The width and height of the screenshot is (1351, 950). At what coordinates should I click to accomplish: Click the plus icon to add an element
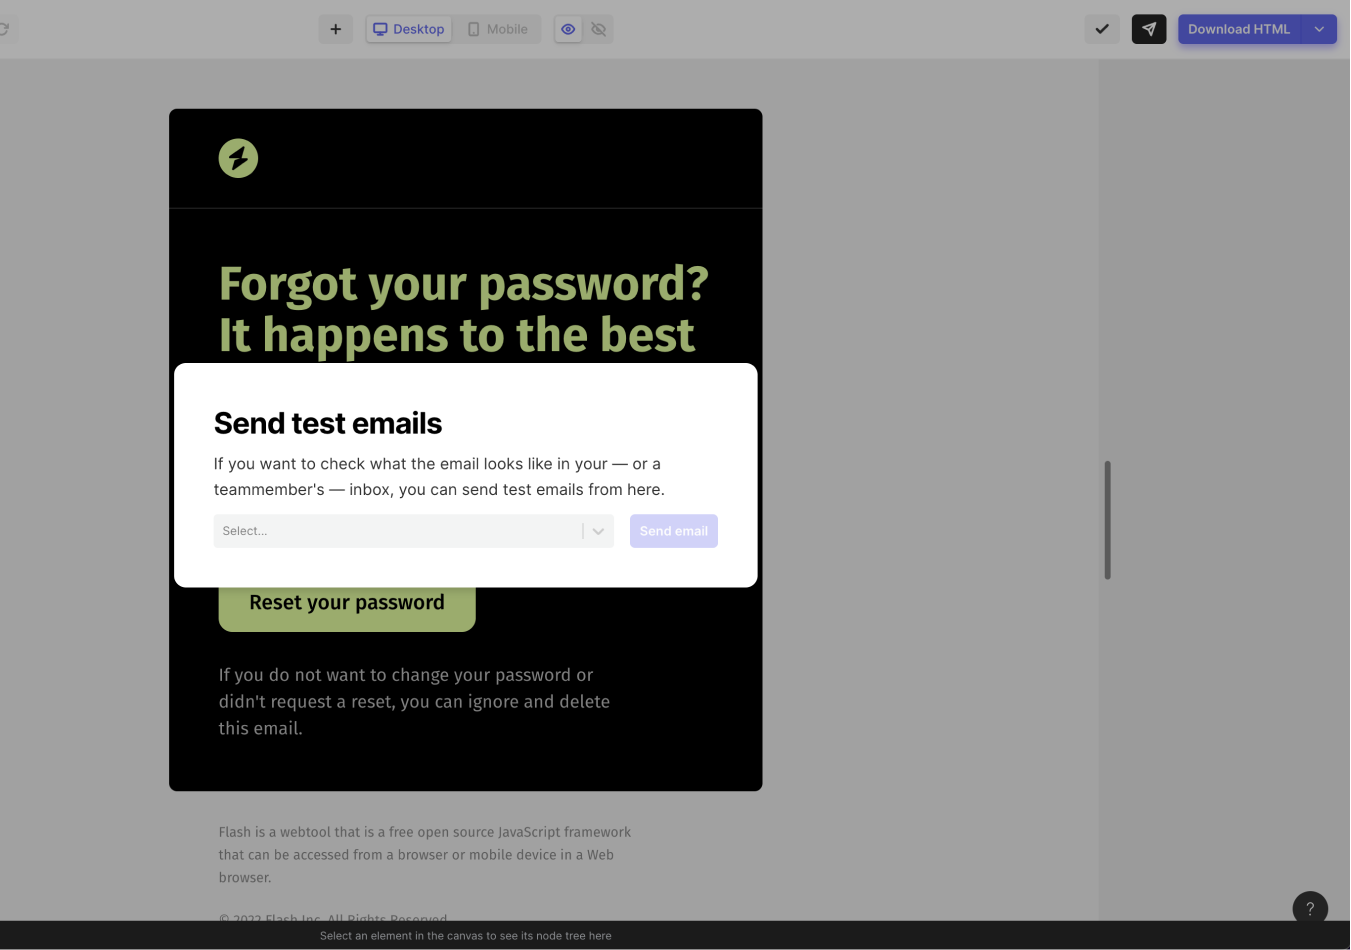click(335, 29)
